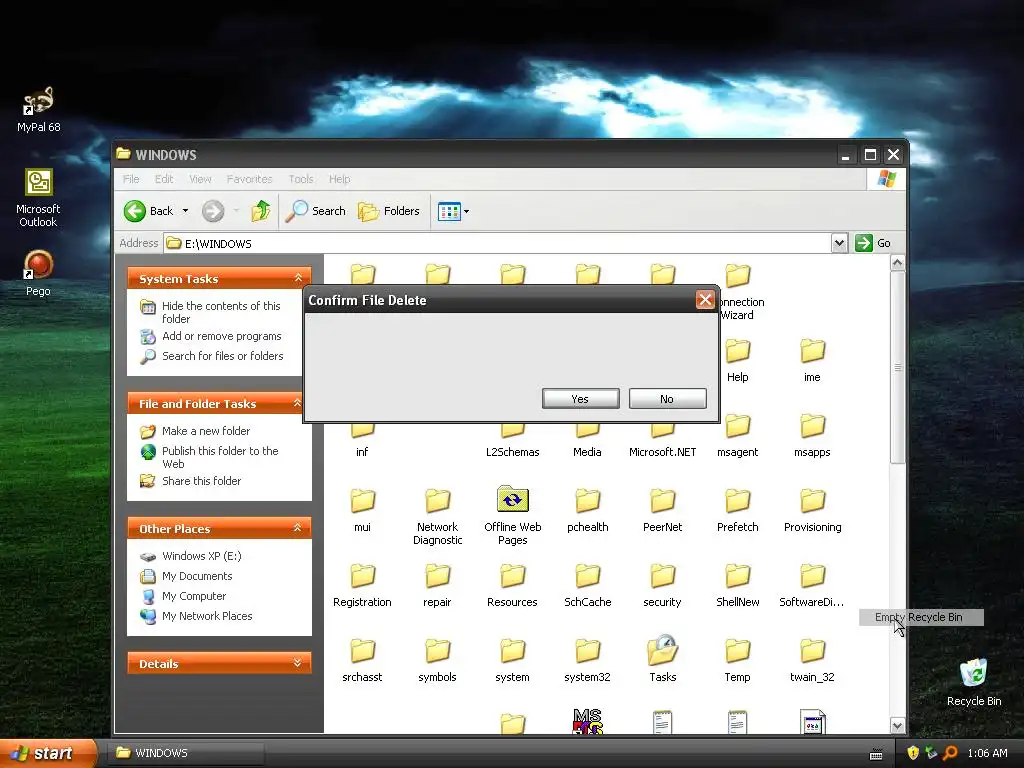Launch the Pego desktop shortcut
The image size is (1024, 768).
[39, 274]
